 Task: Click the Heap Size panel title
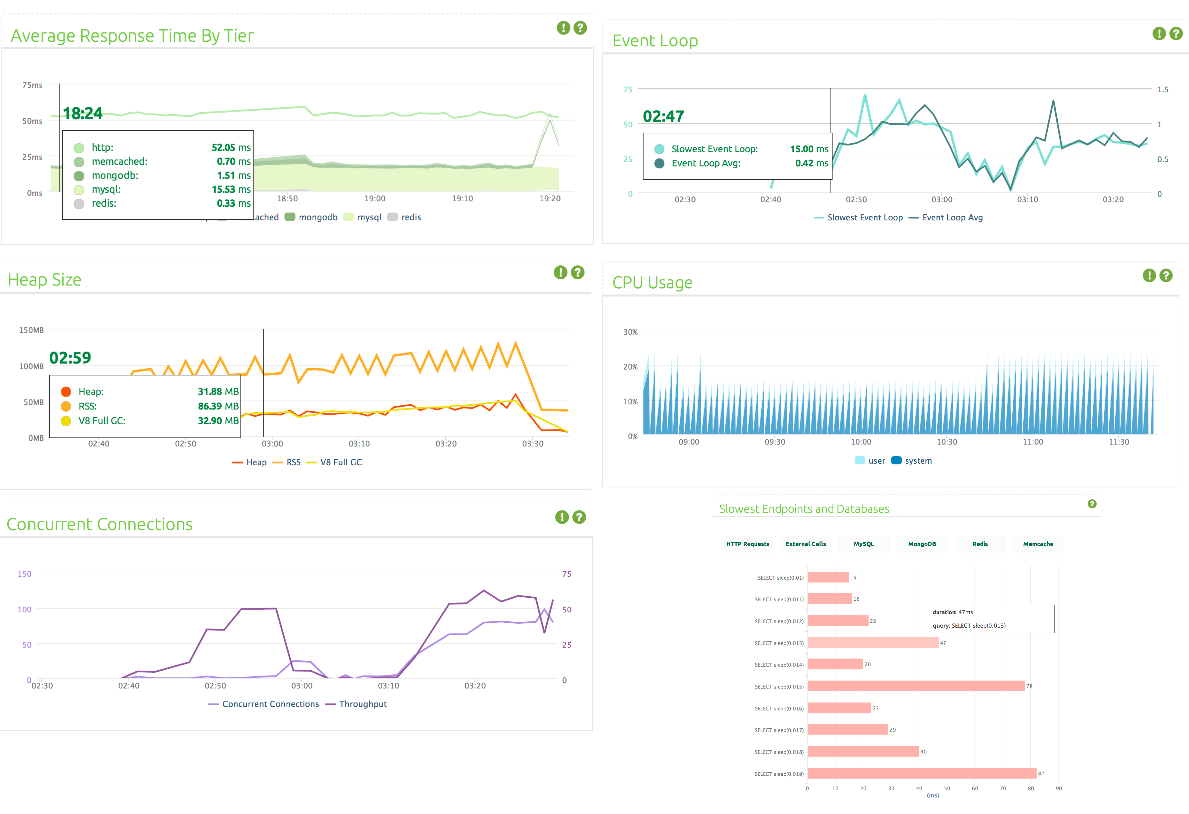[45, 279]
